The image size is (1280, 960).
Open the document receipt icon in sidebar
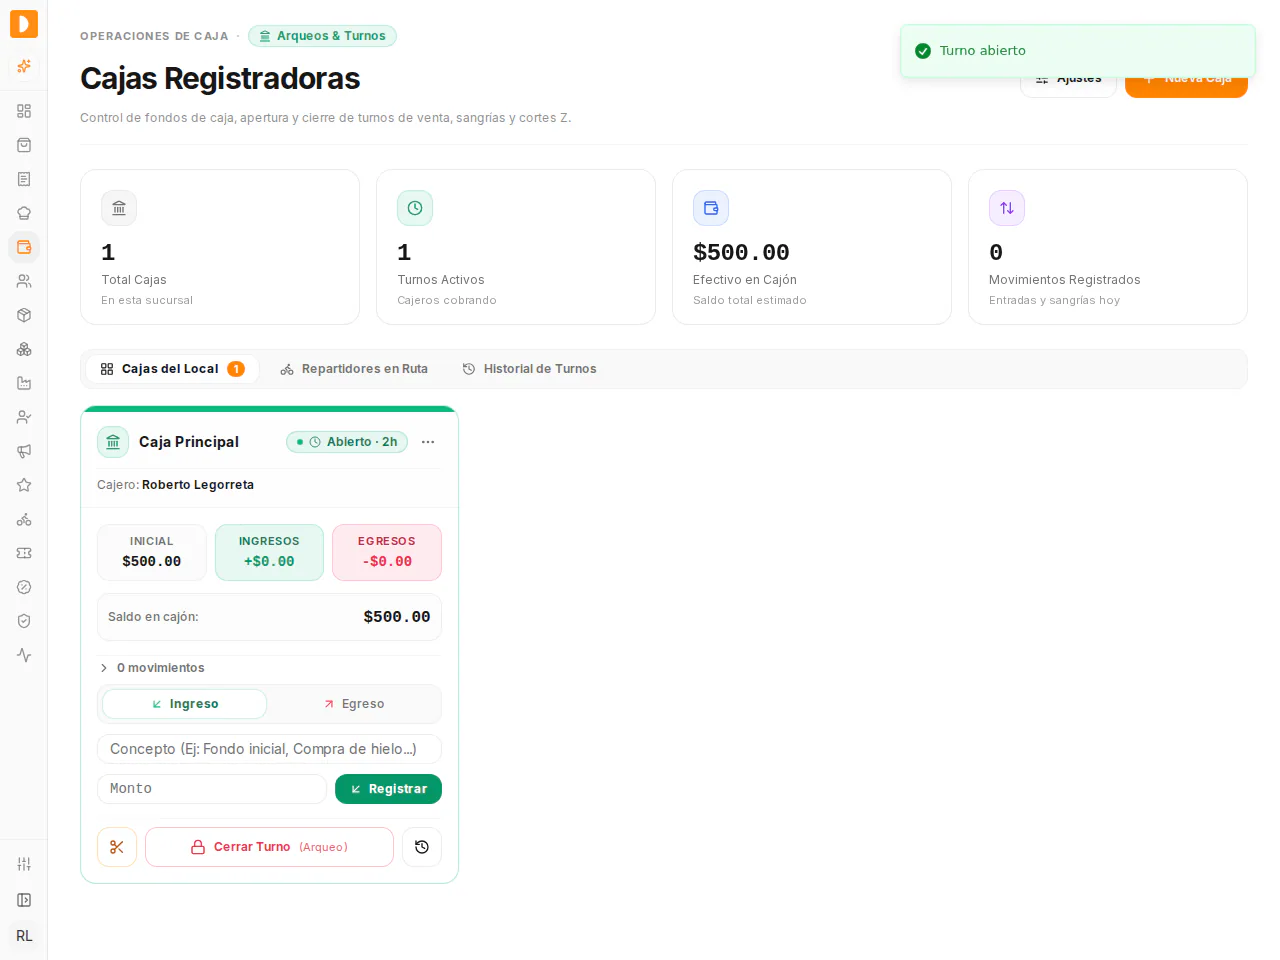24,179
